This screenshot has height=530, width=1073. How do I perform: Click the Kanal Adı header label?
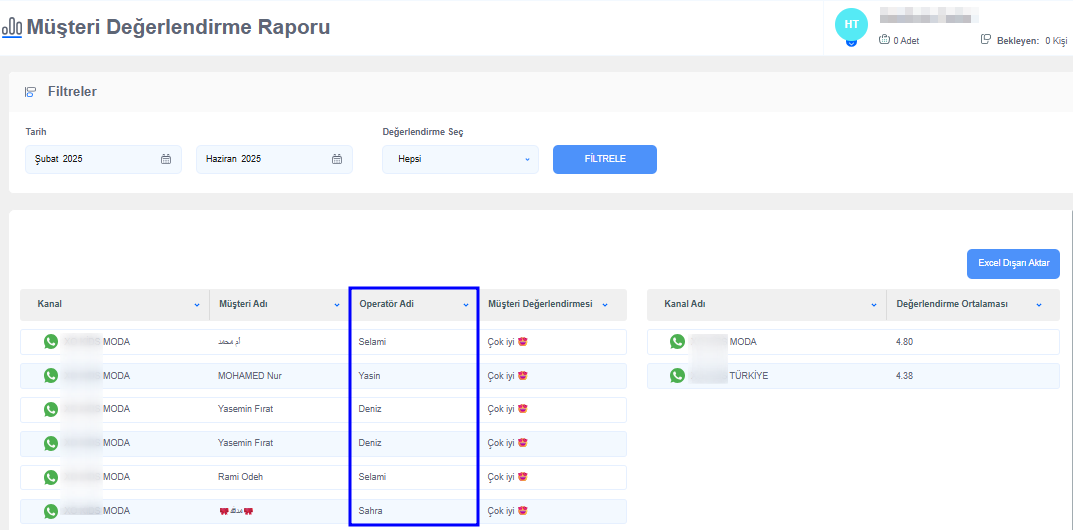[685, 305]
